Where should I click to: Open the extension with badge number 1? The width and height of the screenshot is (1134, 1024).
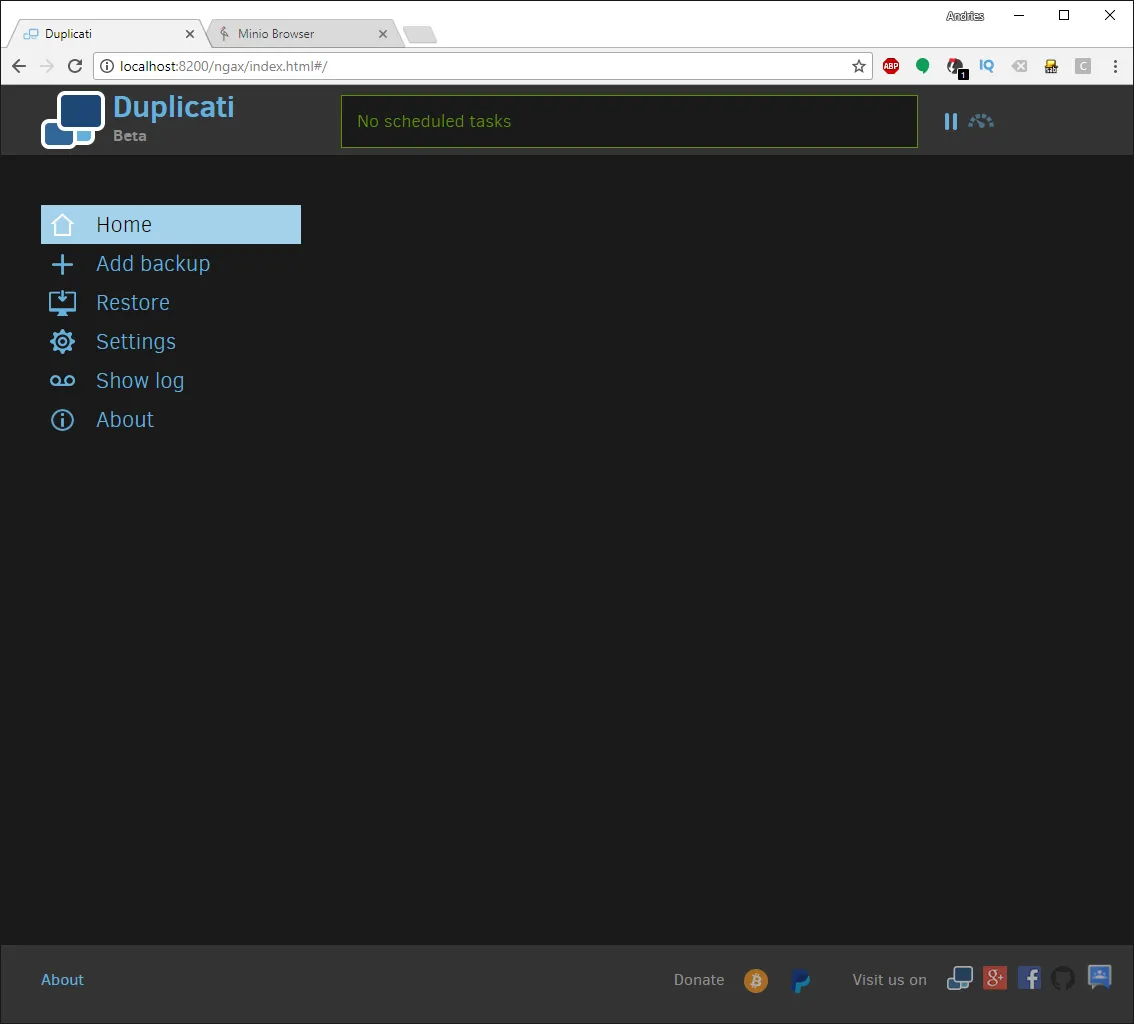click(x=956, y=68)
